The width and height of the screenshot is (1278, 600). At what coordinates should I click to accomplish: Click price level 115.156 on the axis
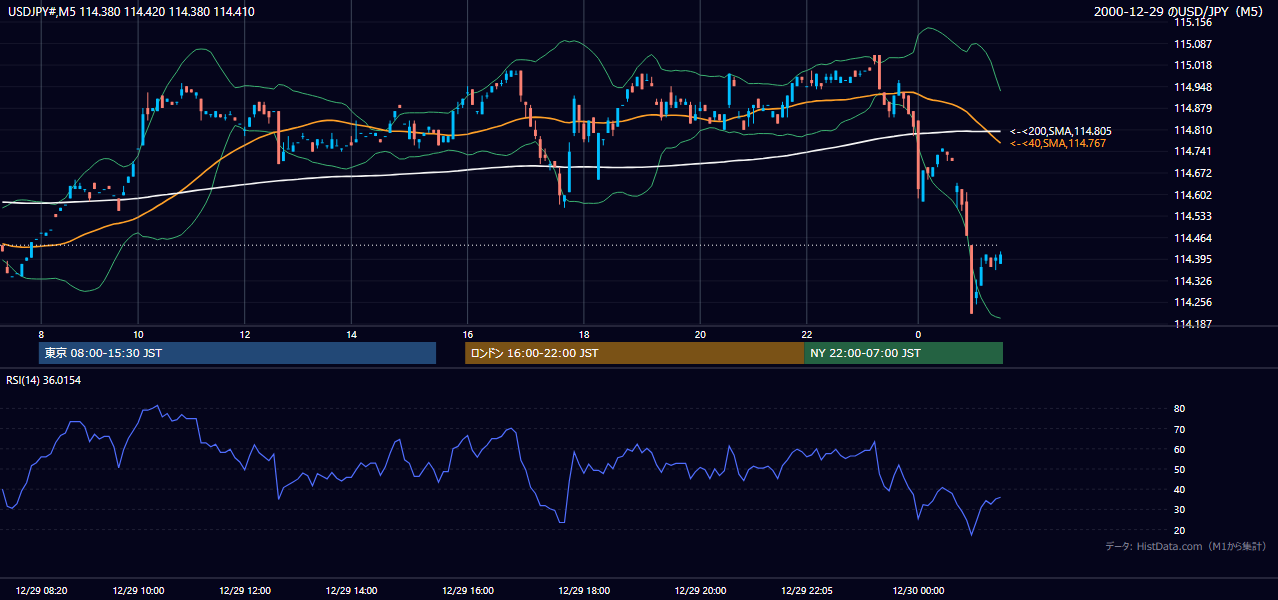pos(1193,22)
